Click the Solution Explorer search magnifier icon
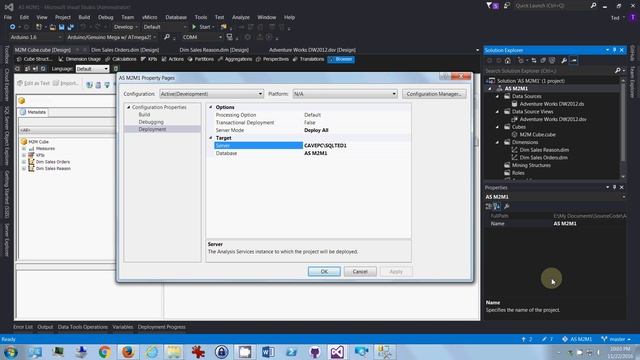This screenshot has height=360, width=640. pyautogui.click(x=618, y=71)
